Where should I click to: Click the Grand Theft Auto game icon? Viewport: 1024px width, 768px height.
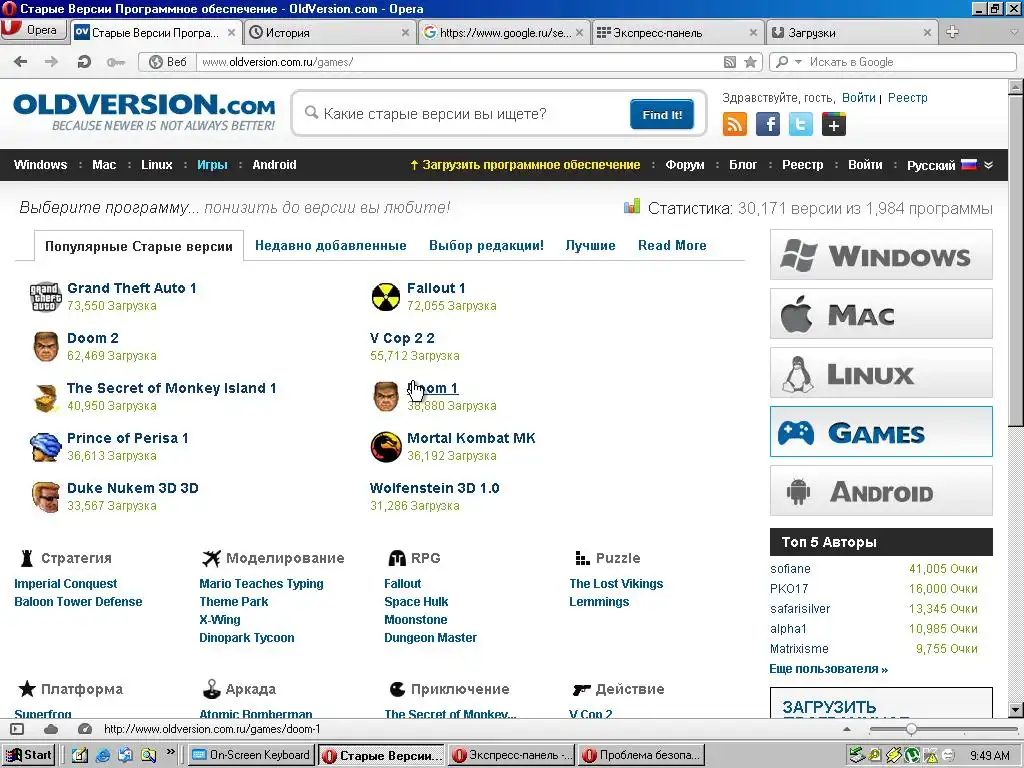coord(46,296)
